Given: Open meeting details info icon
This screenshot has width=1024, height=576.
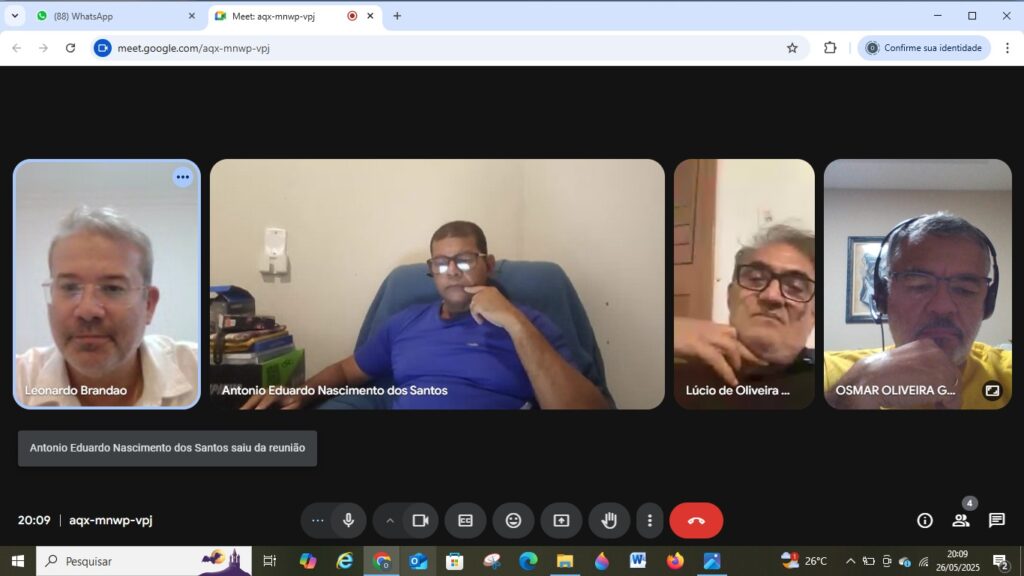Looking at the screenshot, I should pyautogui.click(x=925, y=520).
